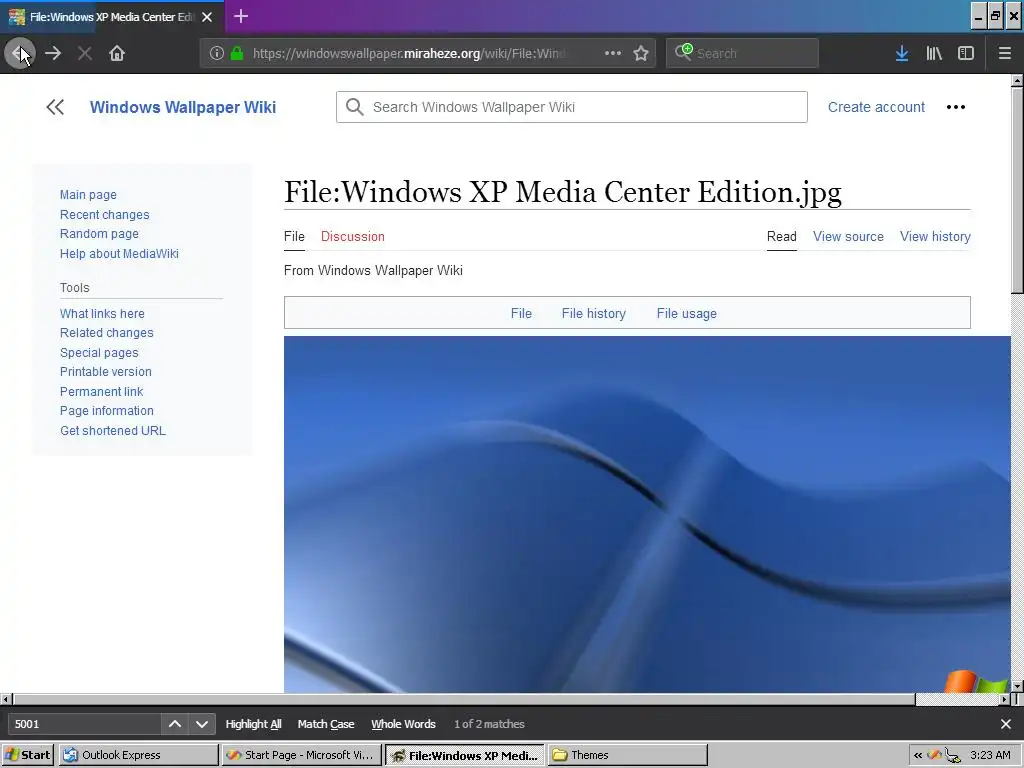Open the View source tab
The width and height of the screenshot is (1024, 768).
coord(848,236)
